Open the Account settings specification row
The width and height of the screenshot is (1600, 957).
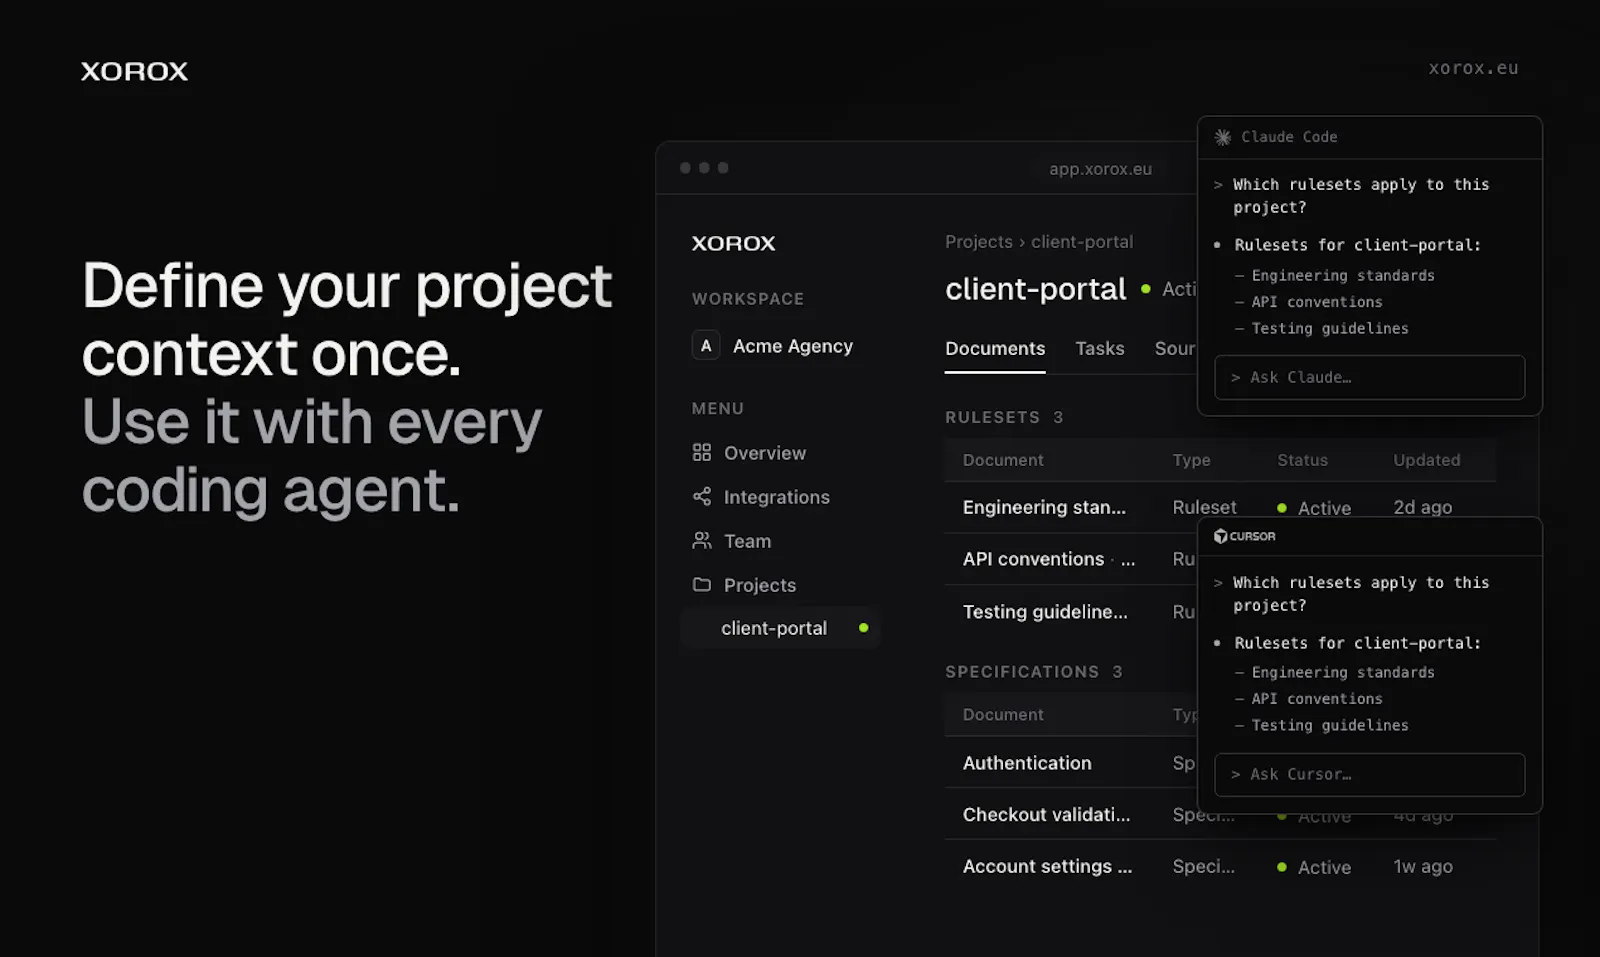click(x=1220, y=866)
